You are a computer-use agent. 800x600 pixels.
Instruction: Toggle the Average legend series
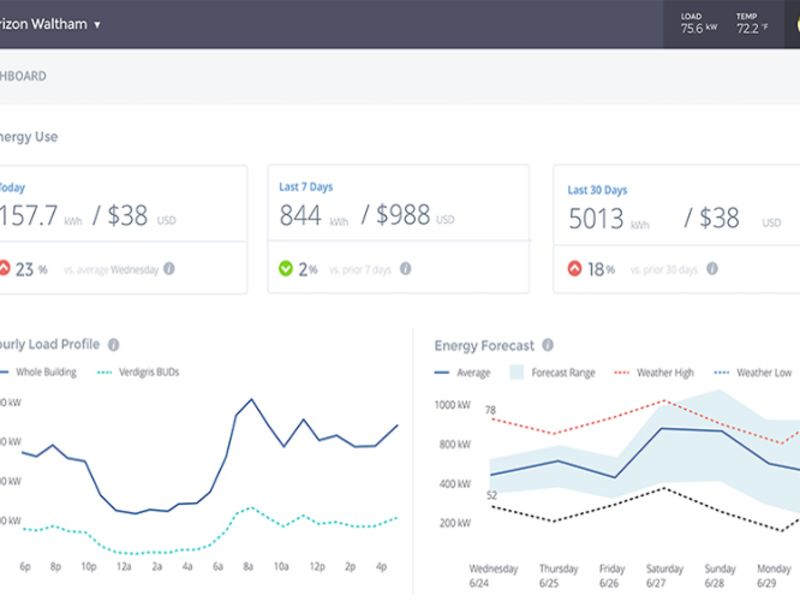click(x=462, y=372)
